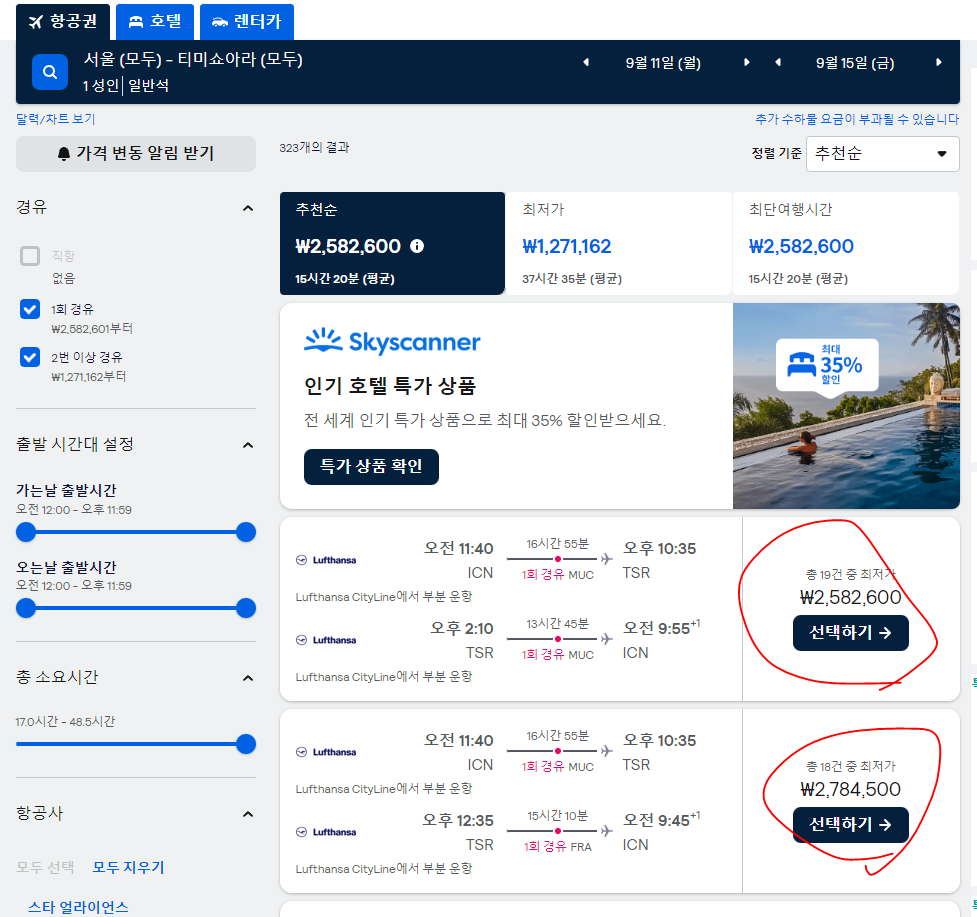Click the 모두 지우기 airlines link
This screenshot has width=977, height=917.
[x=128, y=867]
